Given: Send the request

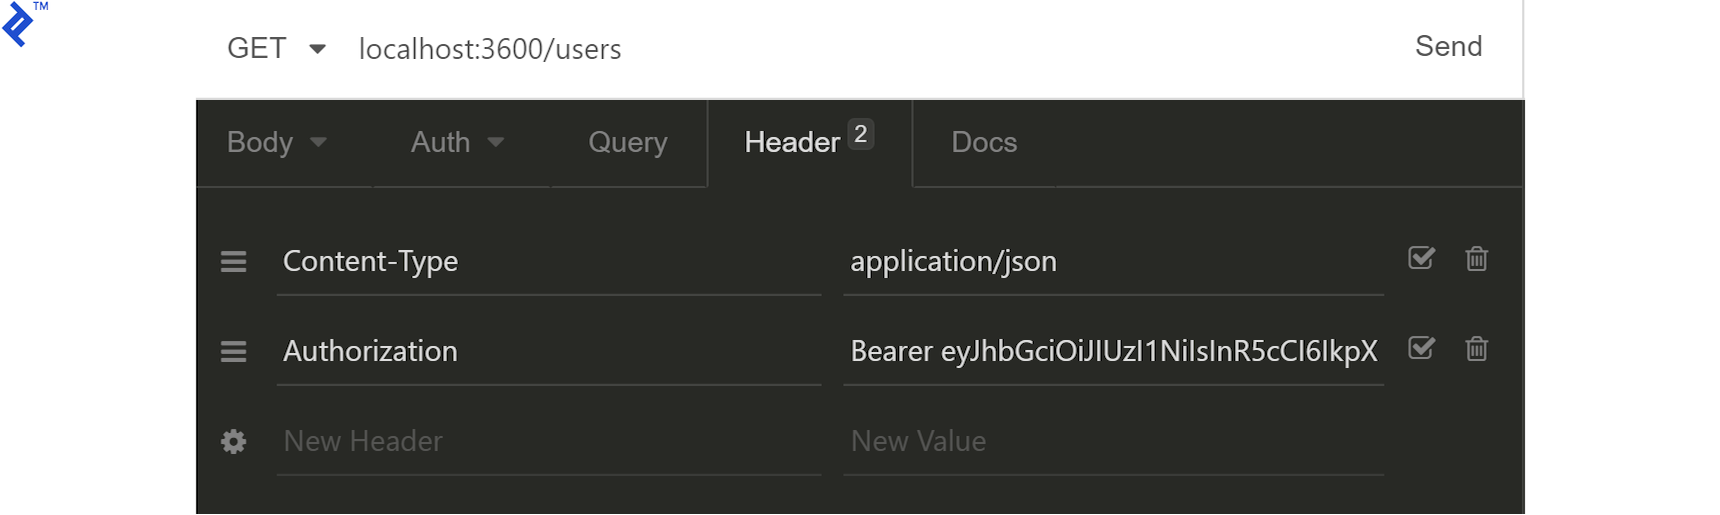Looking at the screenshot, I should pyautogui.click(x=1448, y=47).
